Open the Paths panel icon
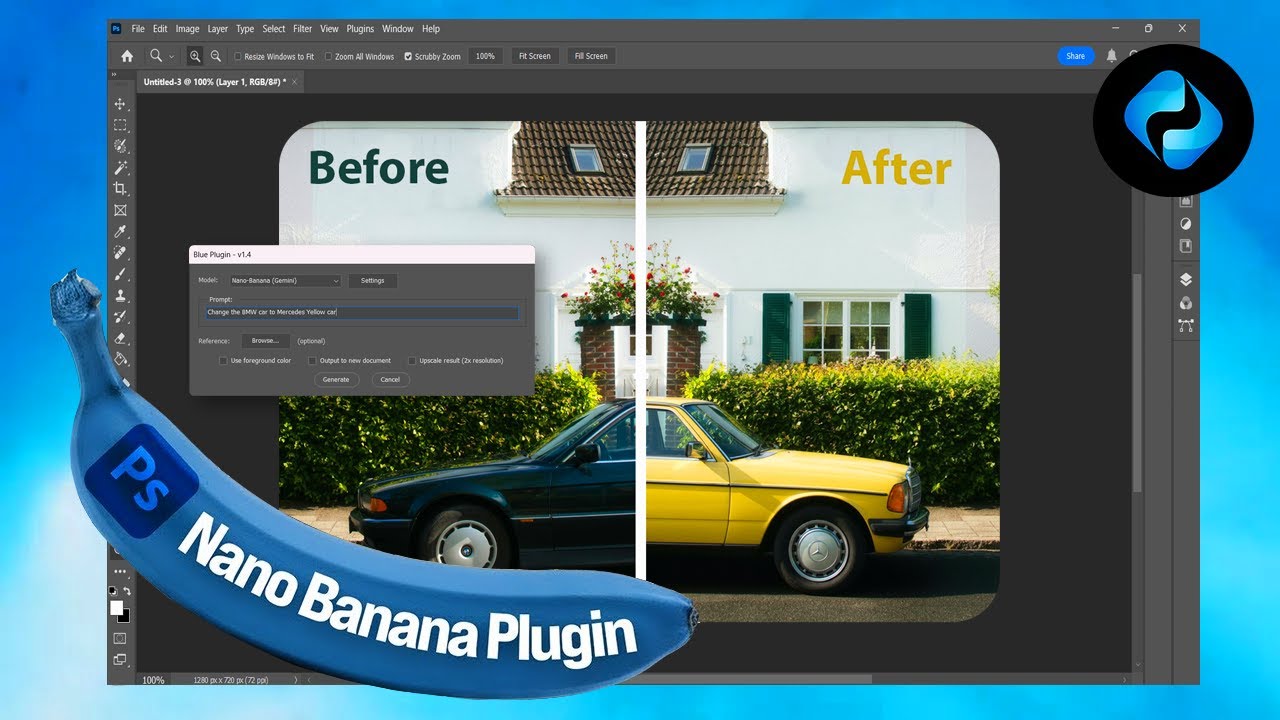This screenshot has width=1280, height=720. pyautogui.click(x=1186, y=325)
